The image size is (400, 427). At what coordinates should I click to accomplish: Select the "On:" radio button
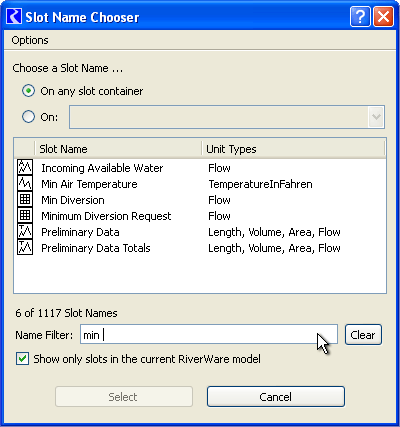(x=28, y=117)
